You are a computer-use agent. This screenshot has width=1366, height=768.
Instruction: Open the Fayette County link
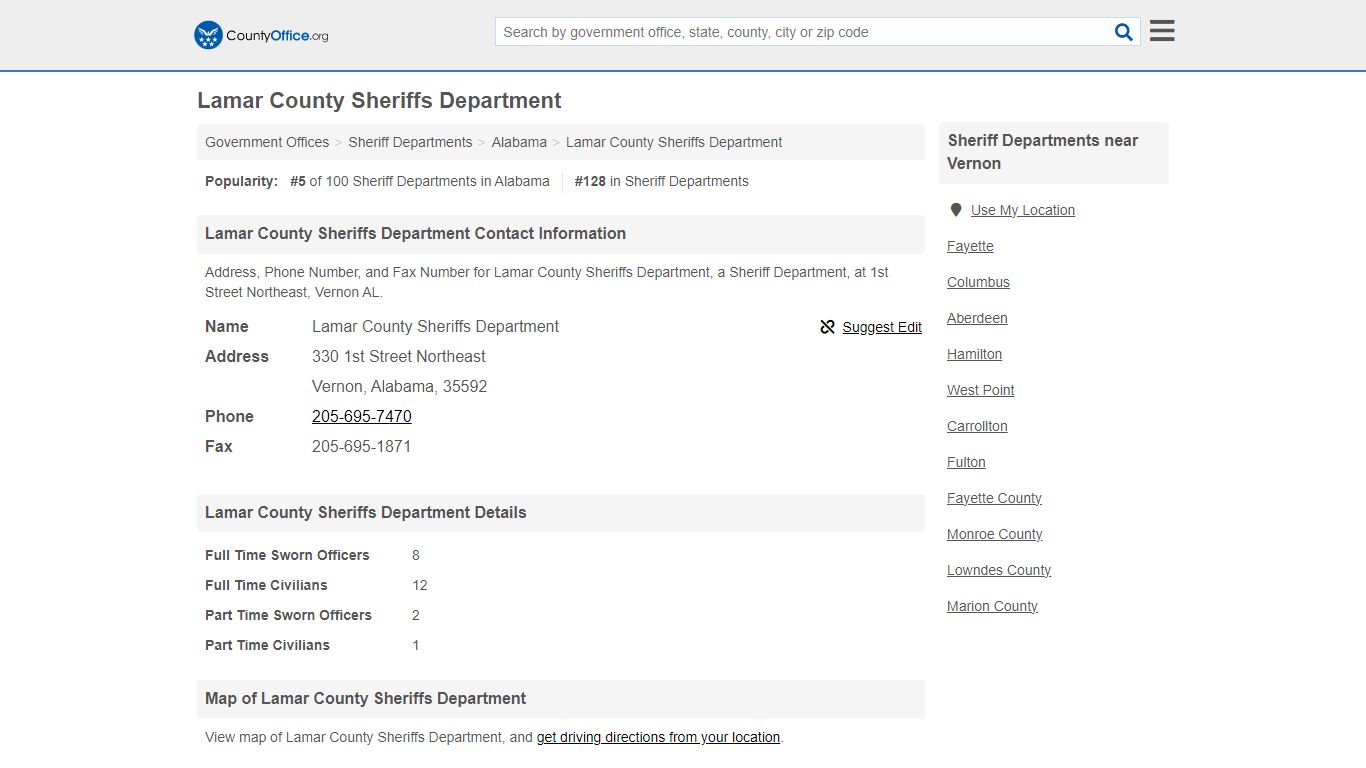pyautogui.click(x=994, y=498)
